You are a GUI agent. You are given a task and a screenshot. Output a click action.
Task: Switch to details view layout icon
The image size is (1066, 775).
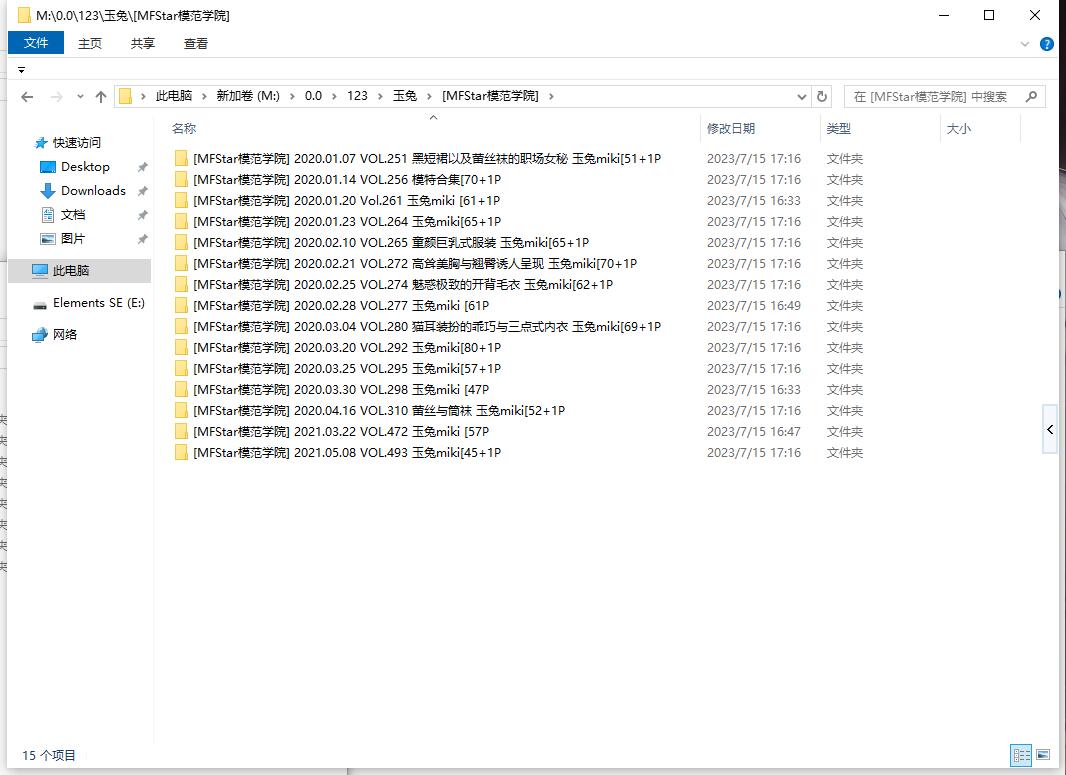pos(1021,755)
